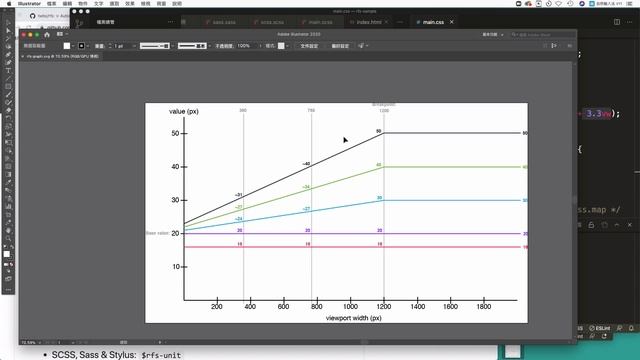Viewport: 640px width, 360px height.
Task: Set the None color mode button
Action: [11, 264]
